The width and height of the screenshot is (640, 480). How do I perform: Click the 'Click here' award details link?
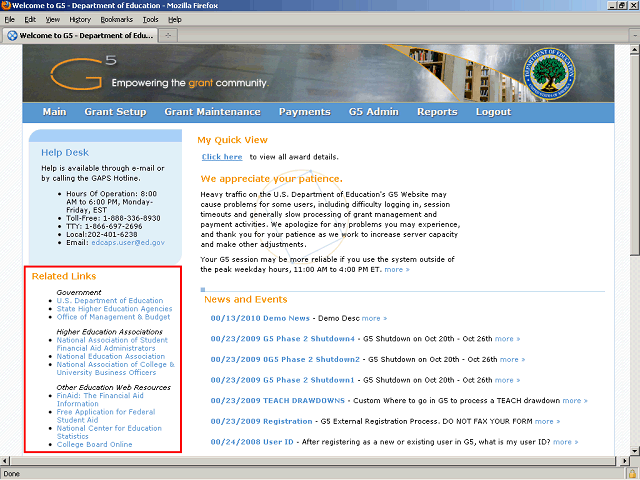click(x=222, y=157)
